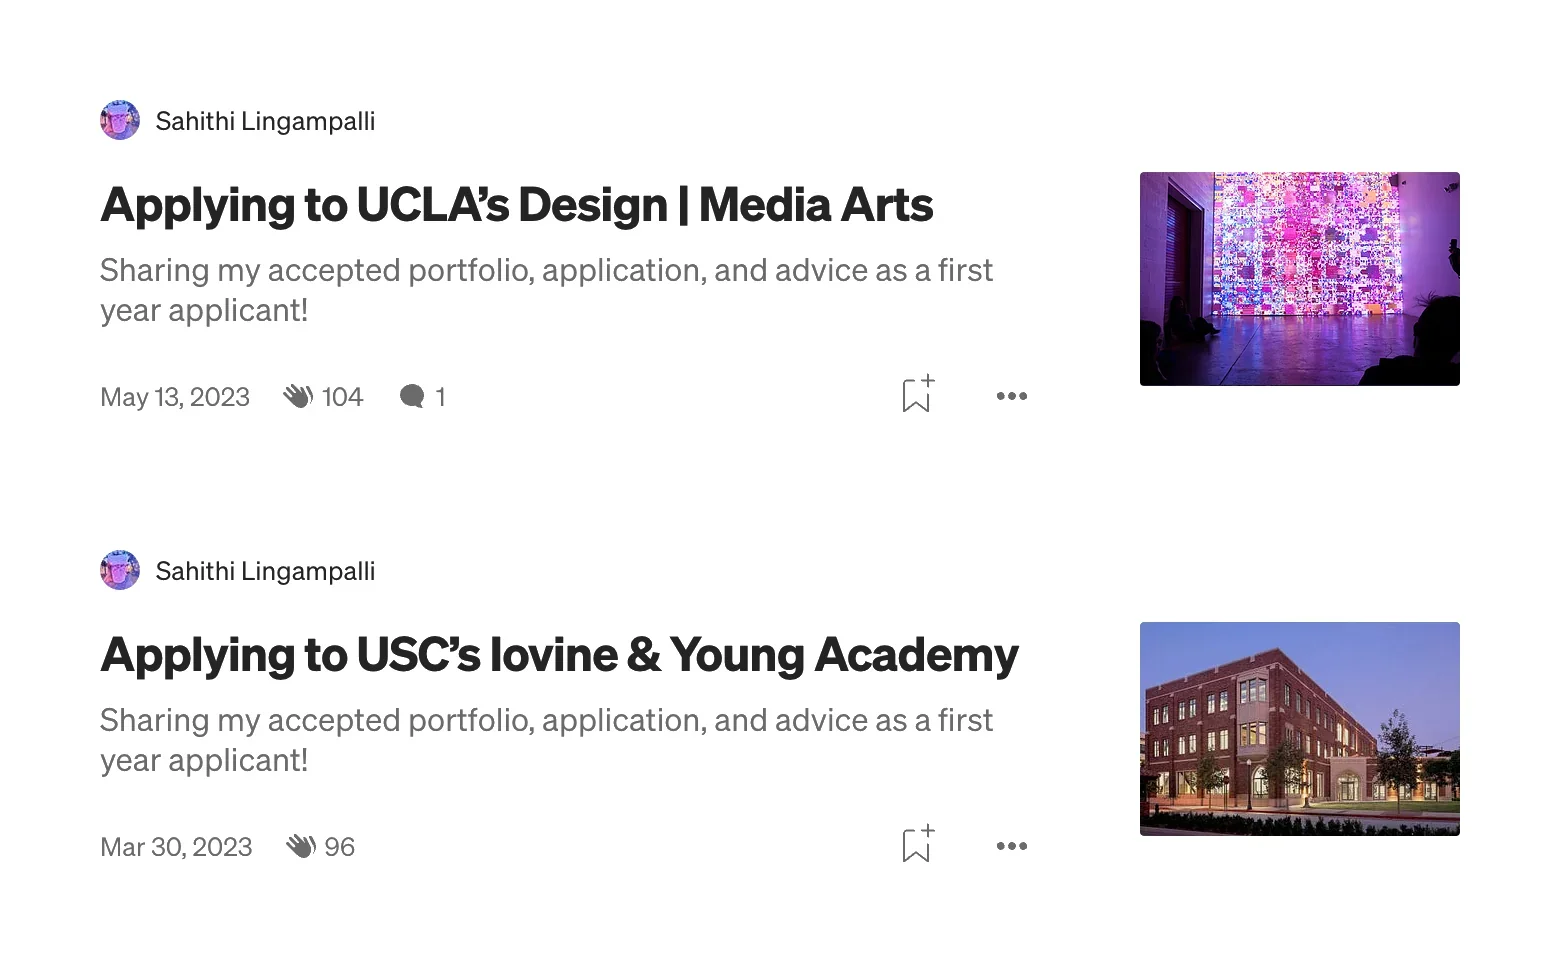Open more options for USC article
The width and height of the screenshot is (1560, 962).
pos(1011,846)
